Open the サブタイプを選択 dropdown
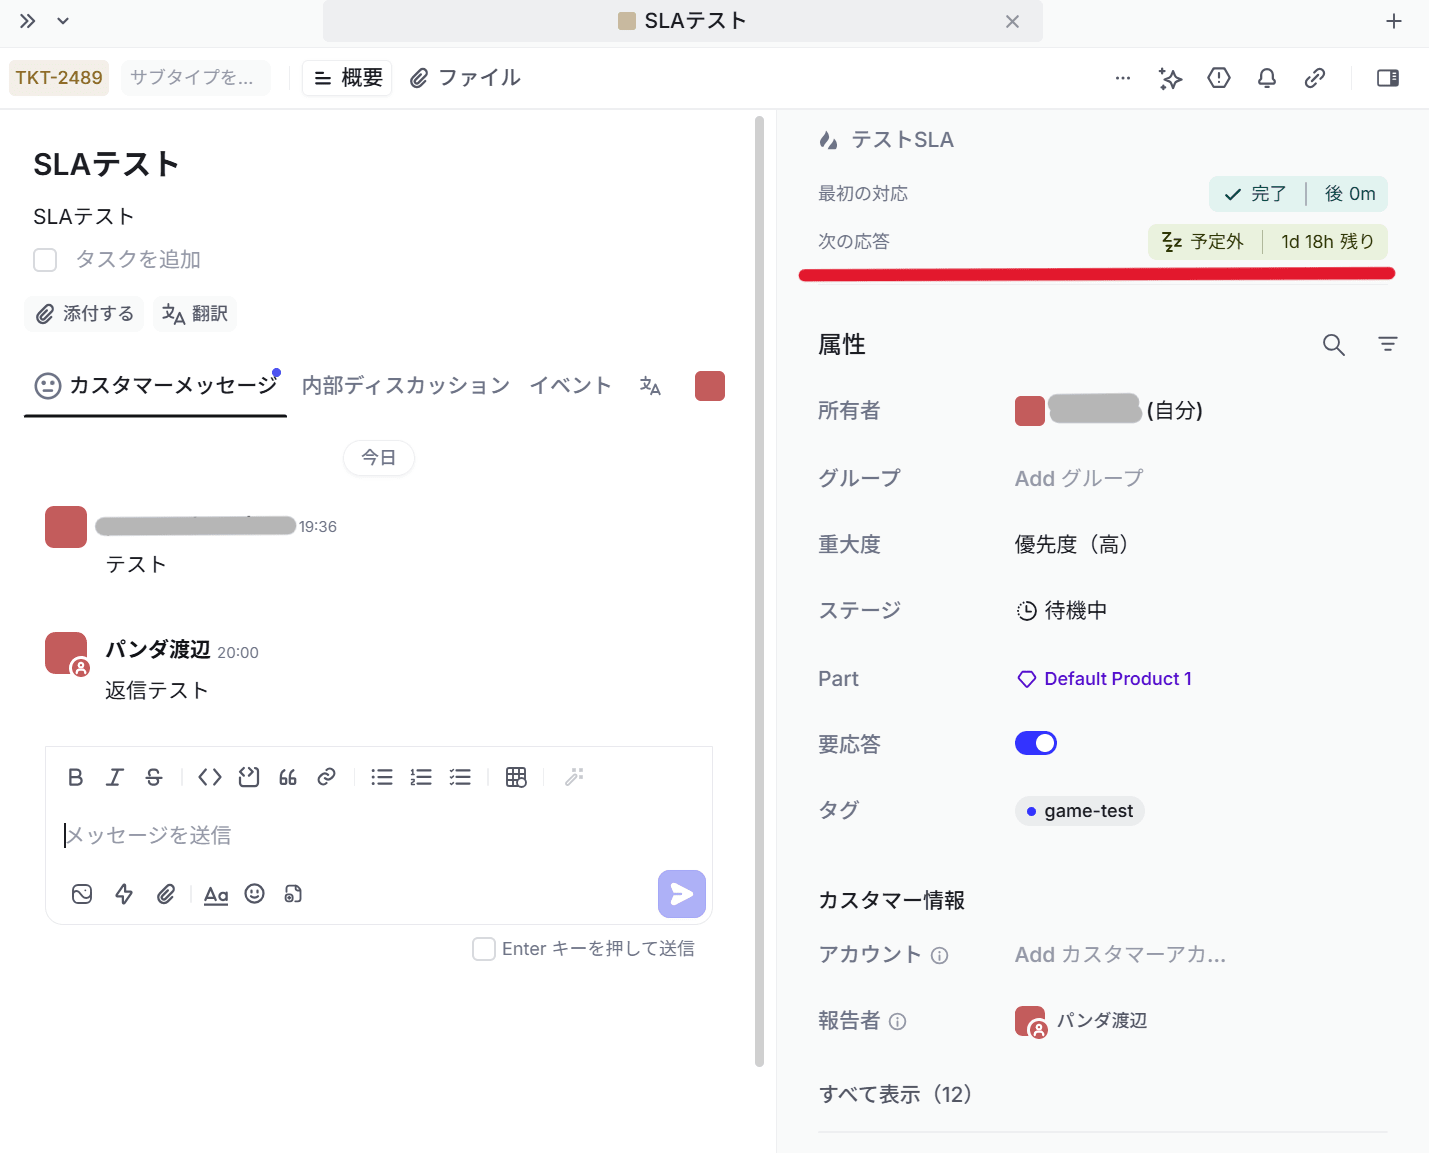1429x1153 pixels. (195, 77)
